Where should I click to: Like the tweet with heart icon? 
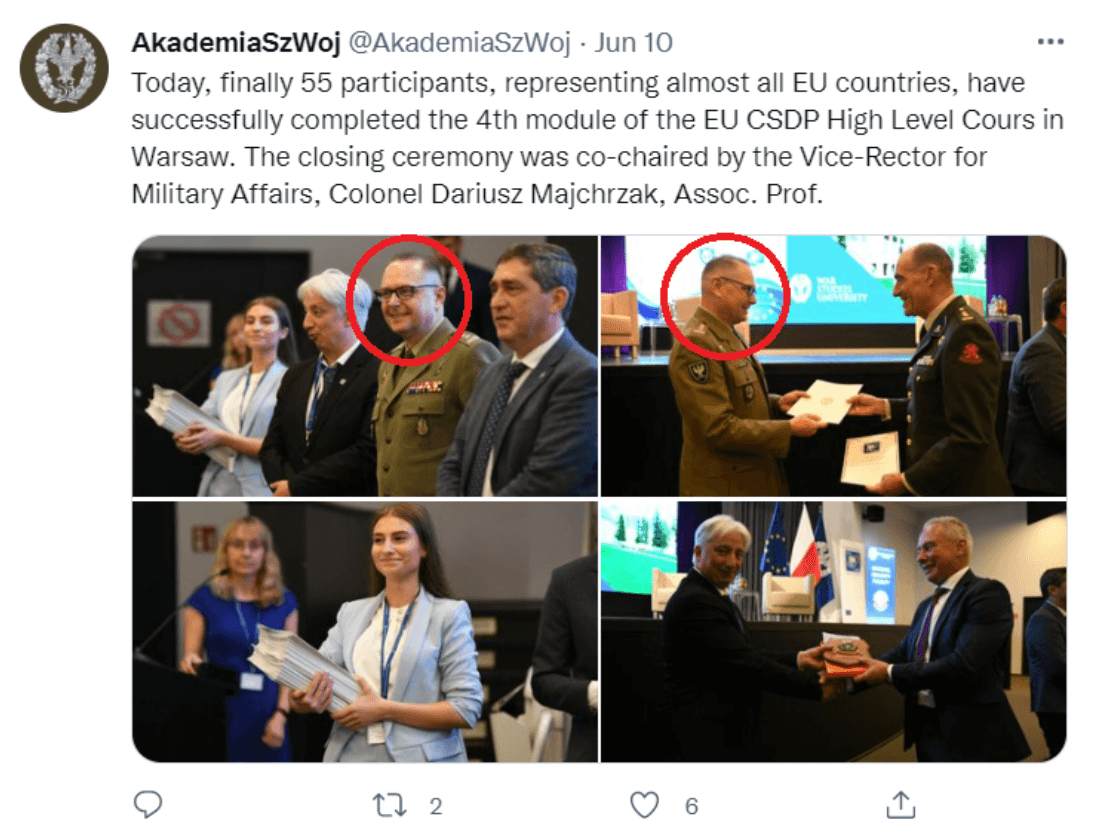[644, 805]
